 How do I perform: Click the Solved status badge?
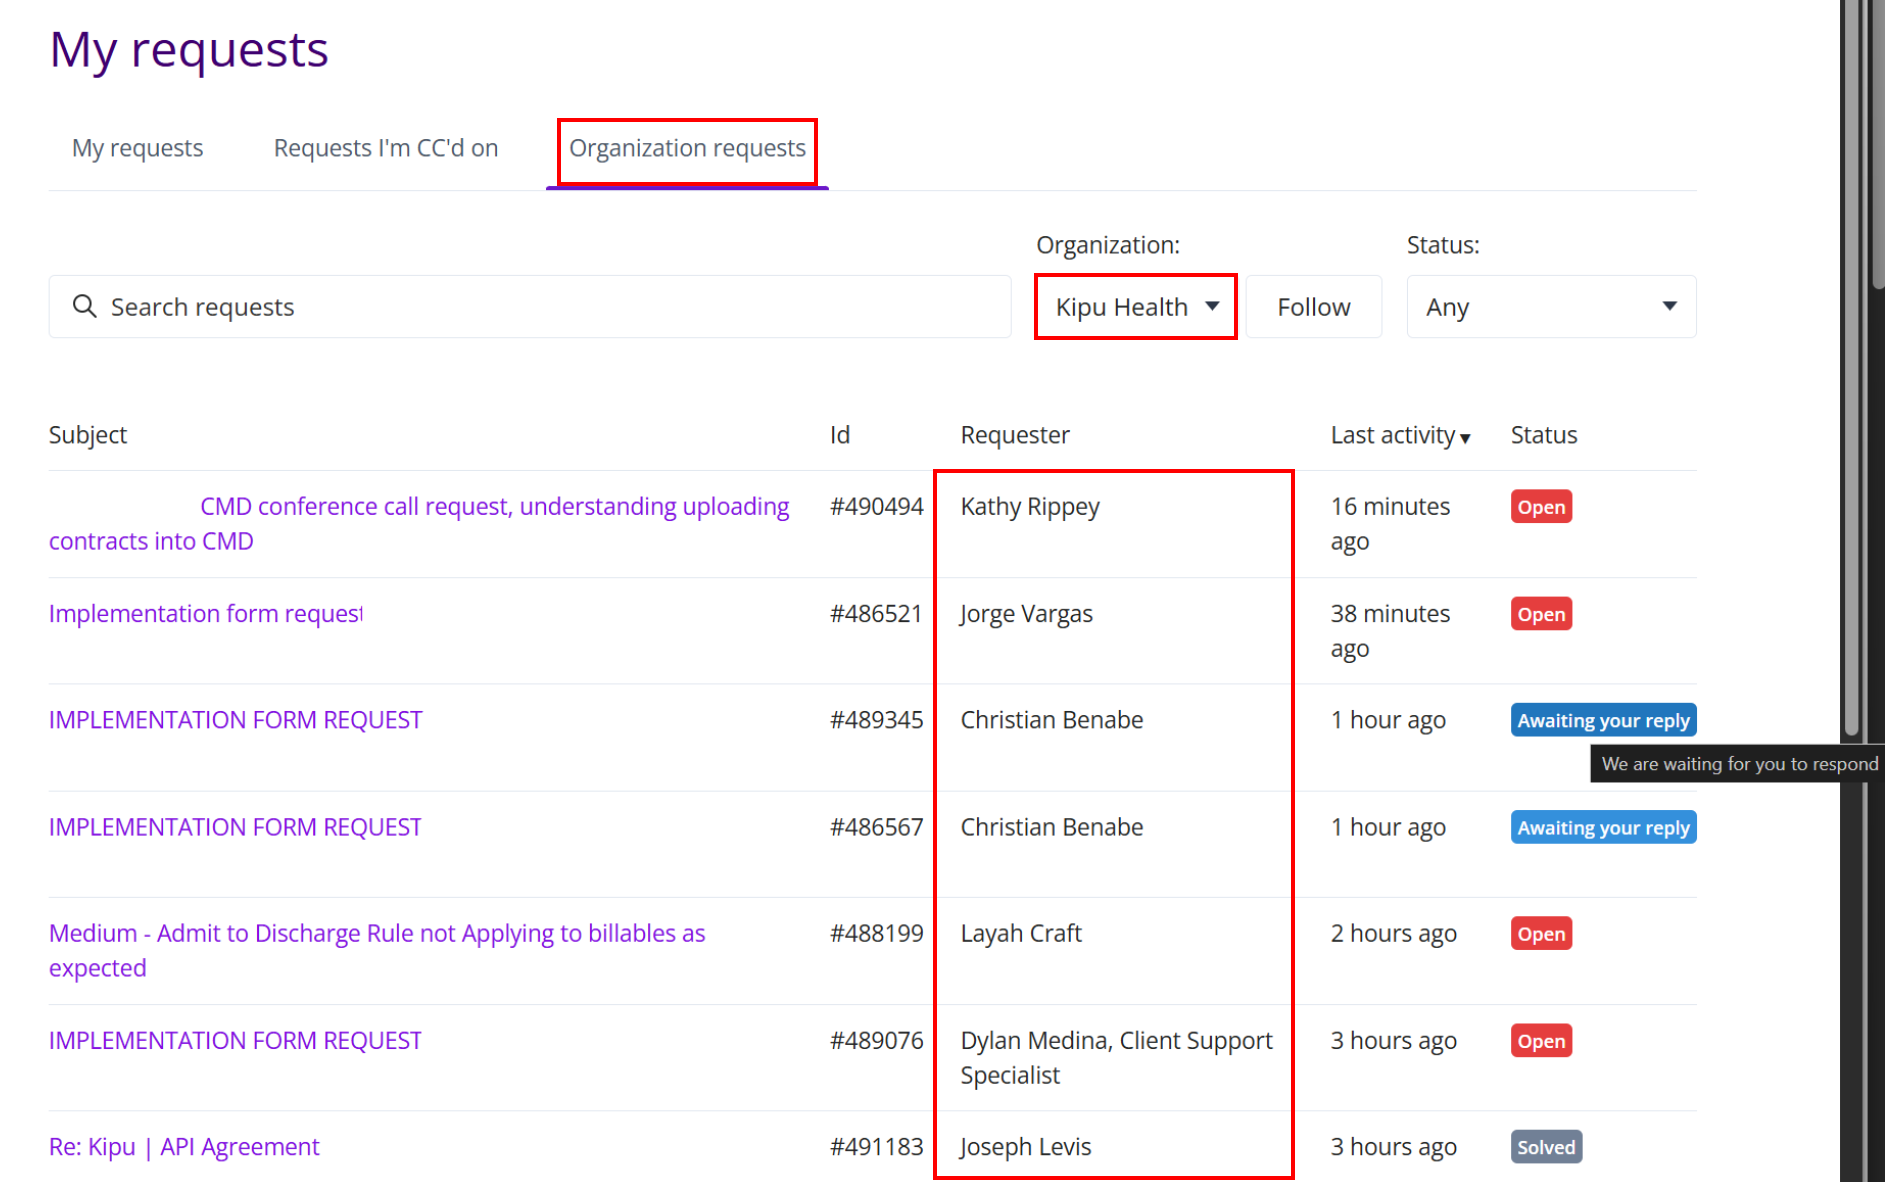(1545, 1147)
